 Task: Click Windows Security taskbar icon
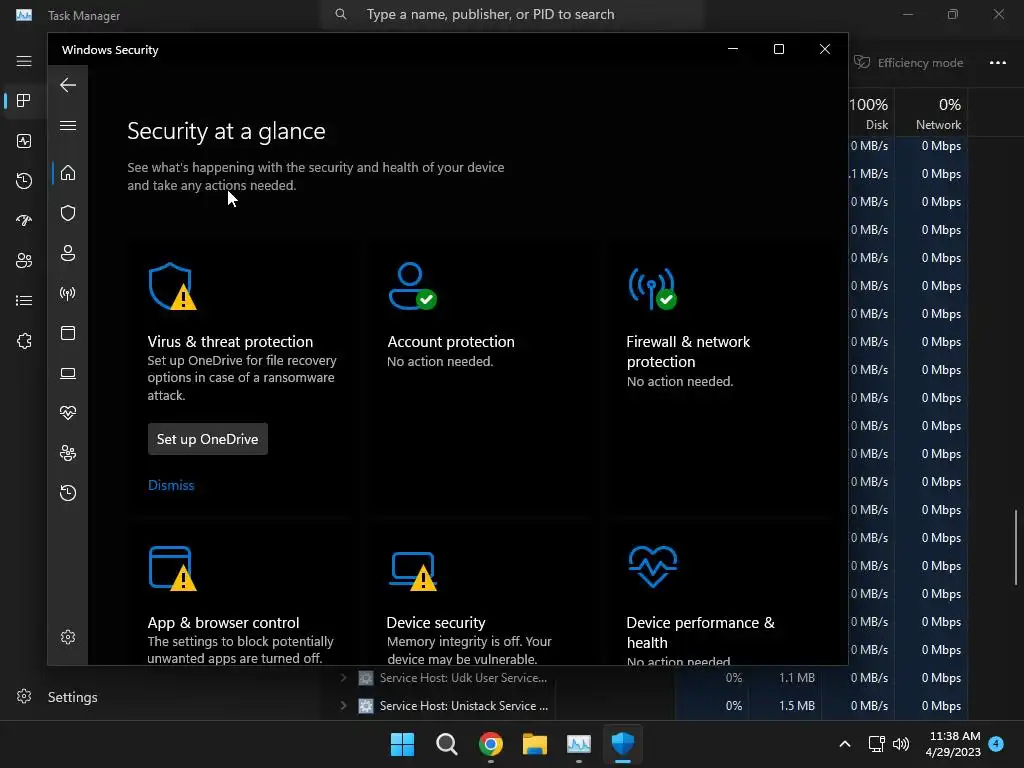[x=623, y=744]
